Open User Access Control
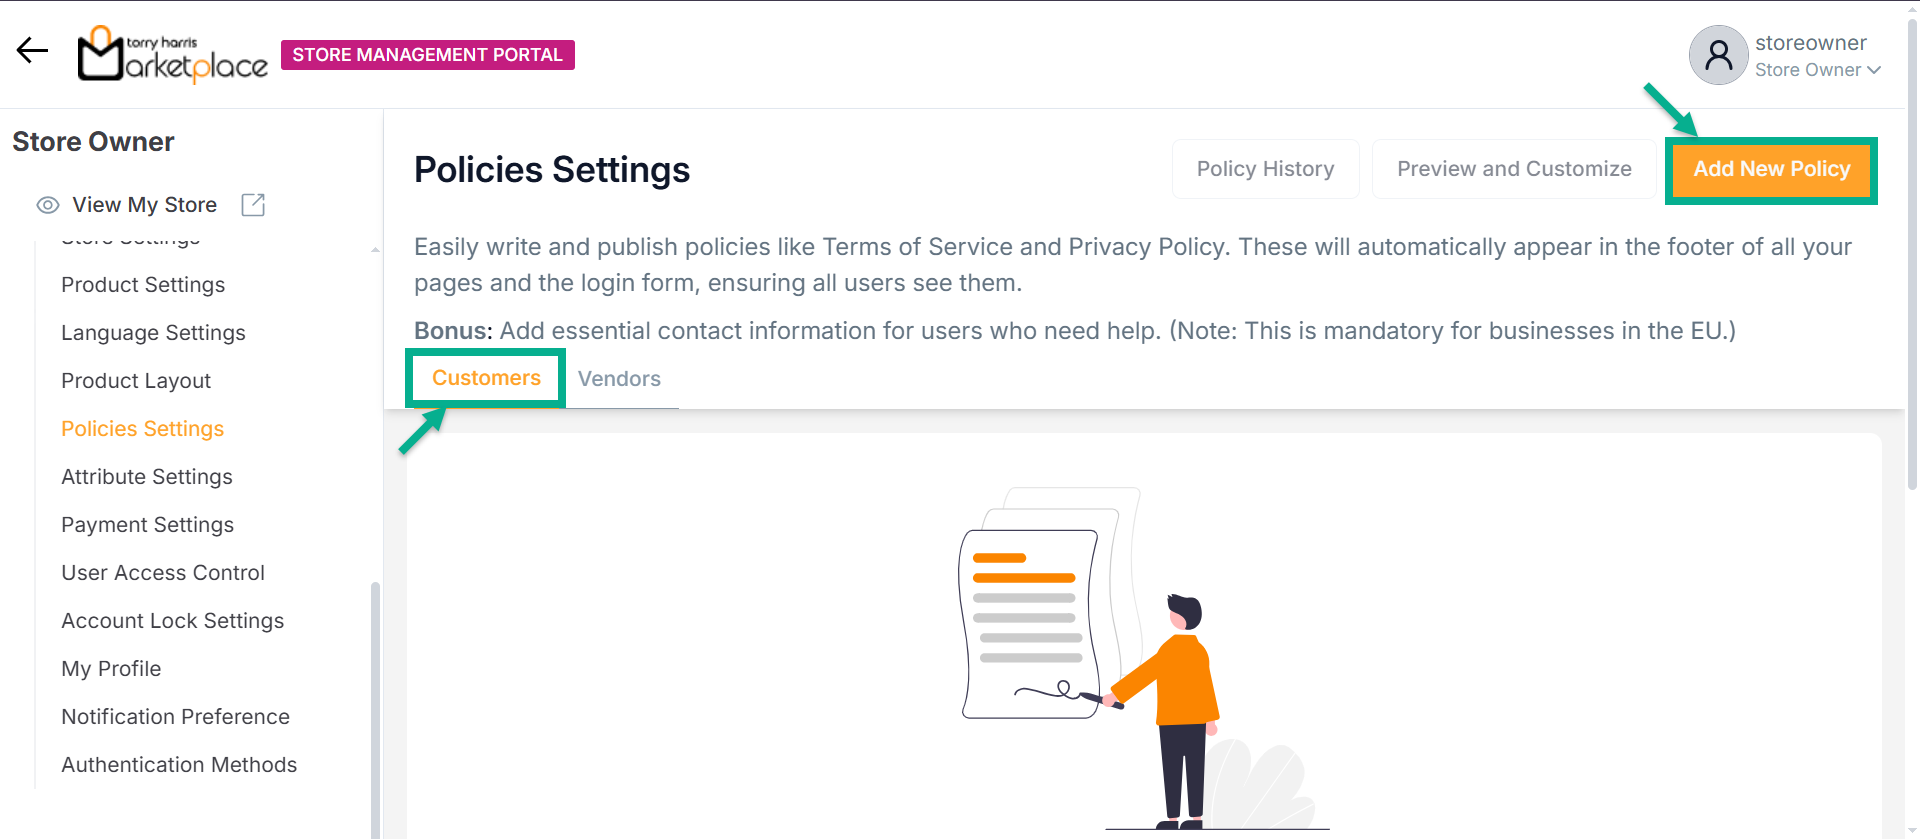Viewport: 1920px width, 839px height. 163,573
